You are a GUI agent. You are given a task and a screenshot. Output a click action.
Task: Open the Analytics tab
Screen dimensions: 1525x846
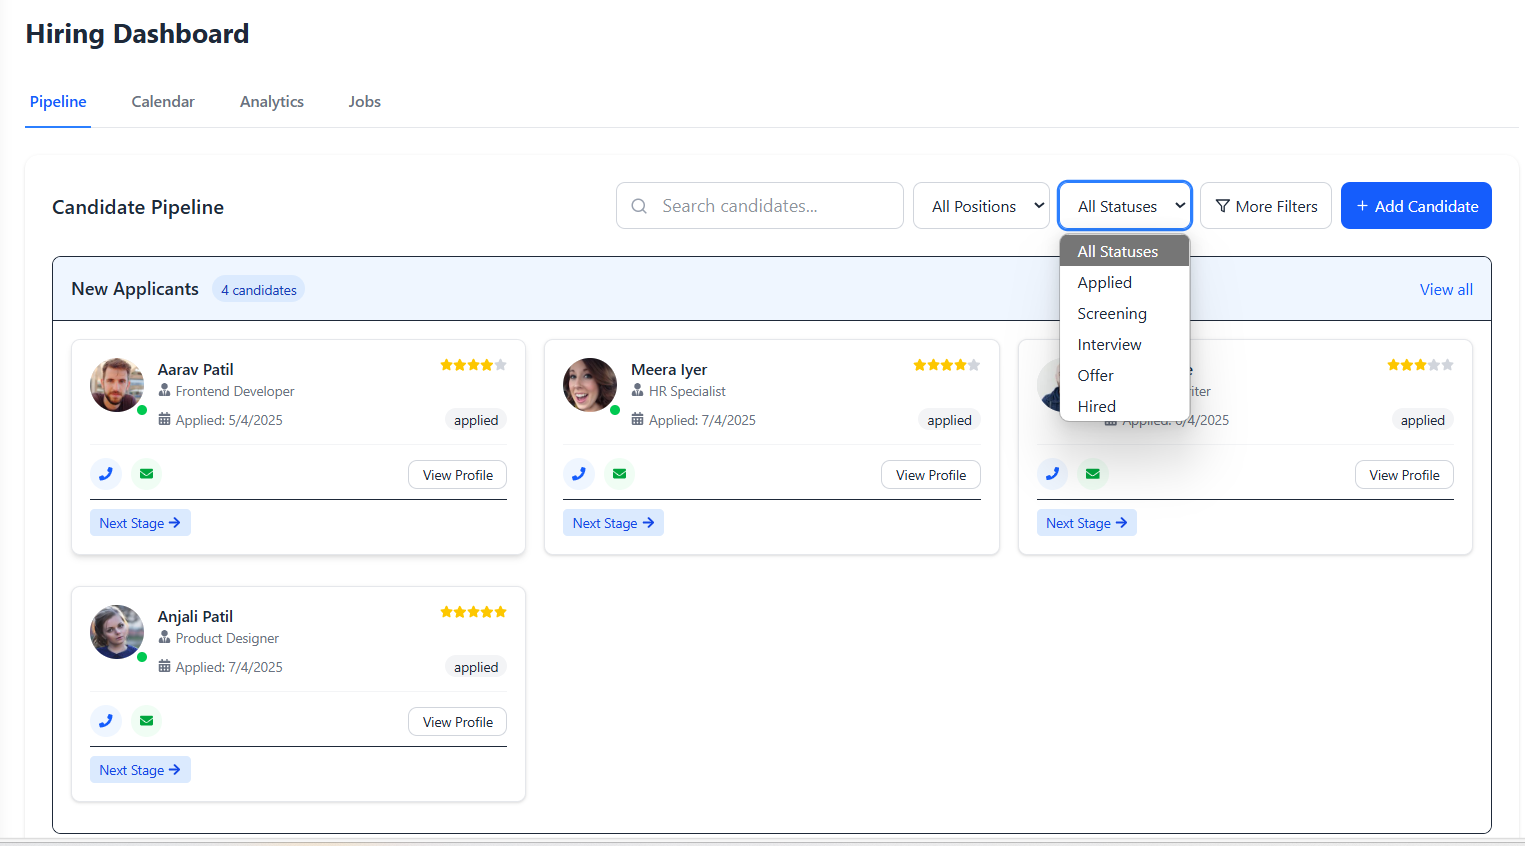[271, 101]
